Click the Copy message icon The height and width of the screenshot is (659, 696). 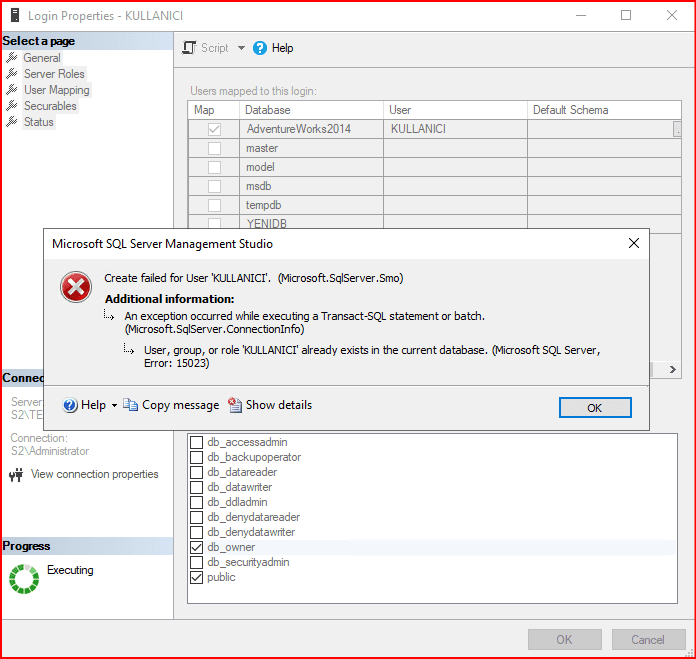131,405
